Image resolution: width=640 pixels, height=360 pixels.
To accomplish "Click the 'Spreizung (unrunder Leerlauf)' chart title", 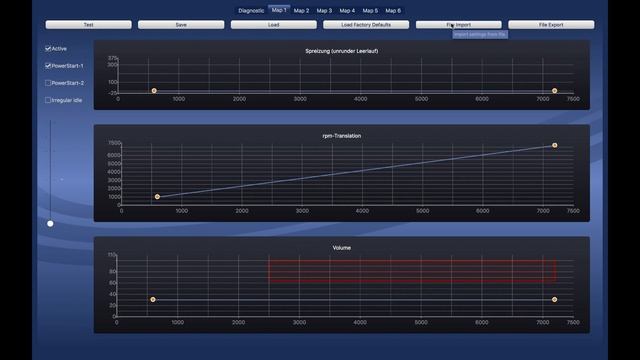I will click(x=342, y=51).
